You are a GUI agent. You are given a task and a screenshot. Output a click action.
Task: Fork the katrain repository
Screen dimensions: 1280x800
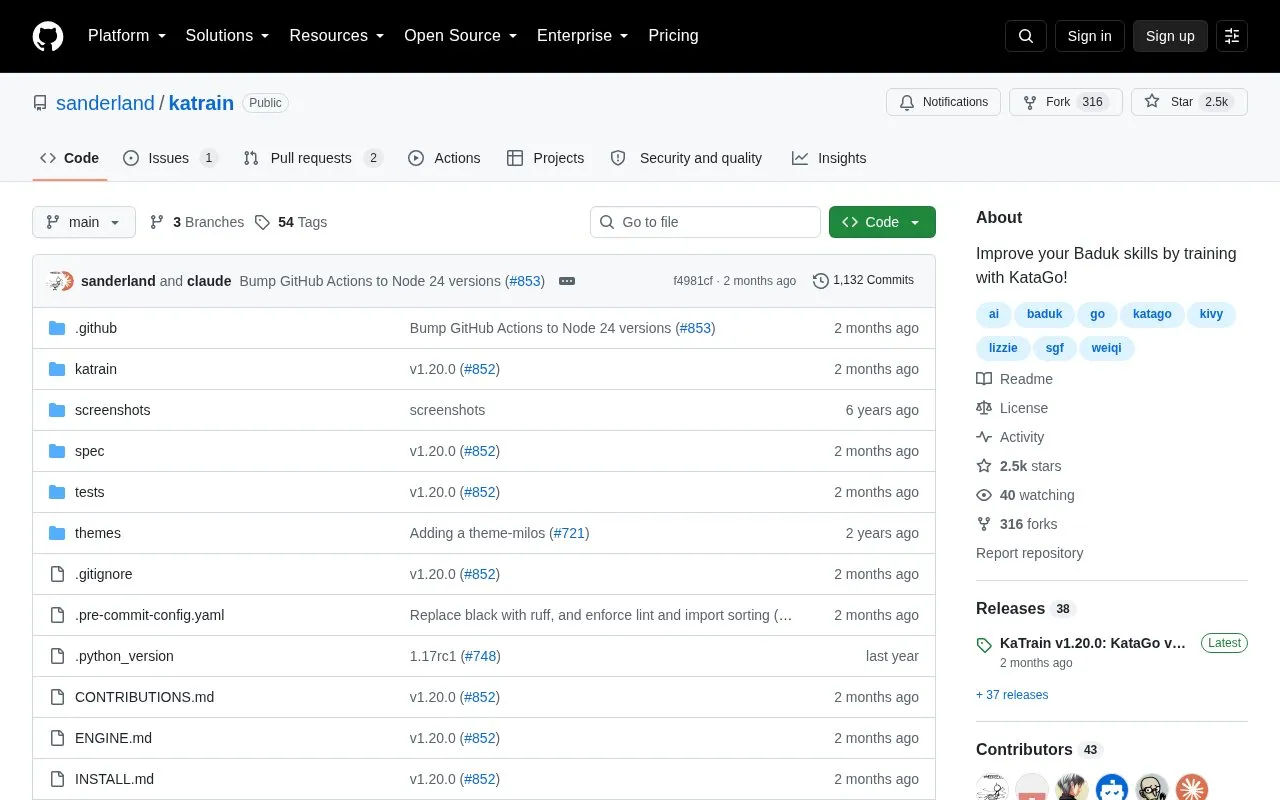[1066, 102]
